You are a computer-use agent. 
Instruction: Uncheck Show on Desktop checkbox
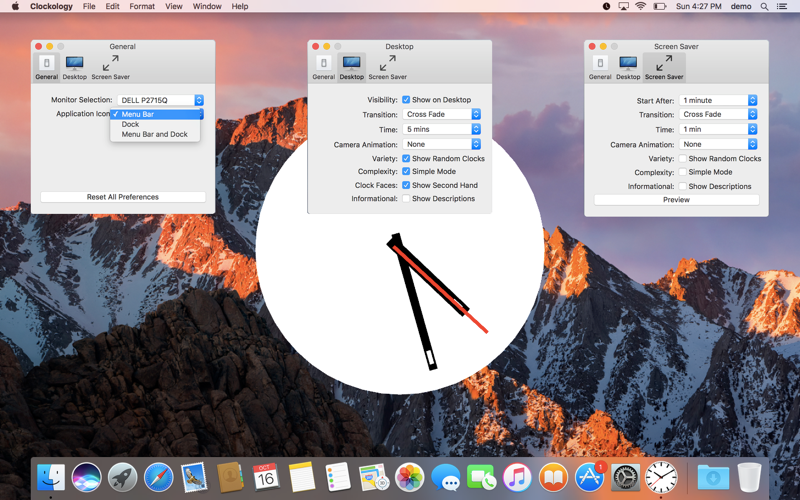click(406, 99)
